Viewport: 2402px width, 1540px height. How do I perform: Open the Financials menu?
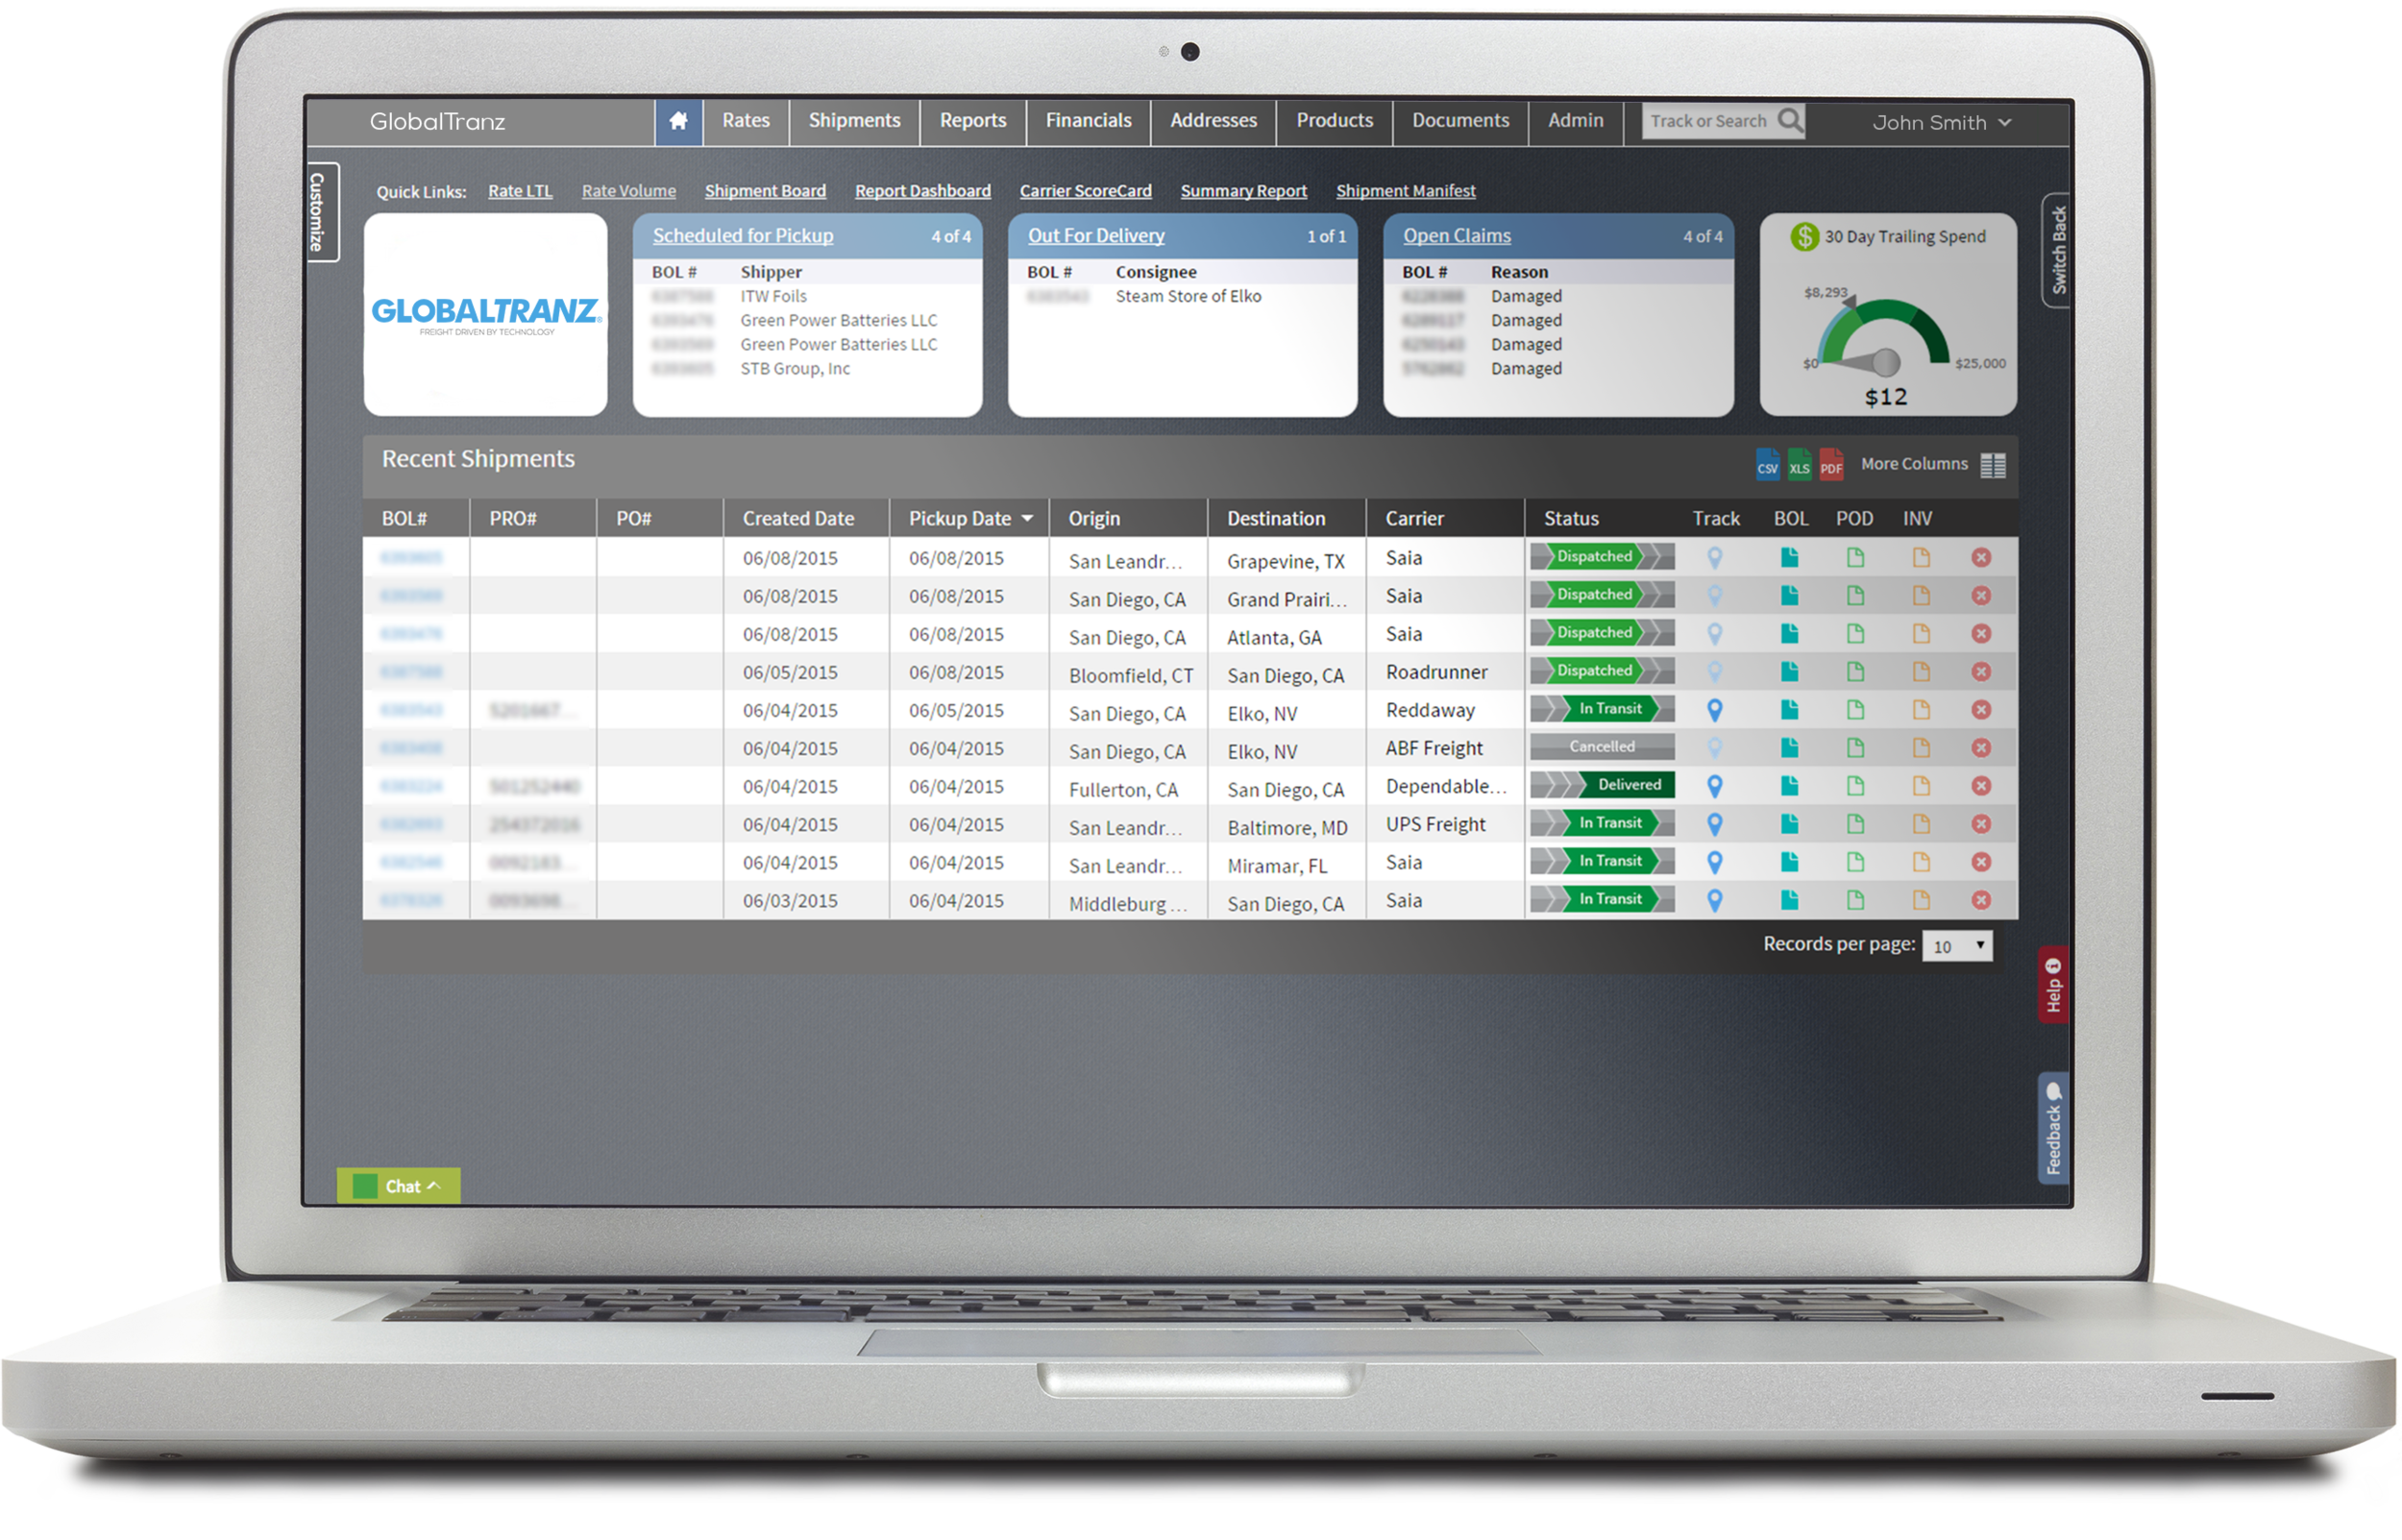click(x=1088, y=121)
